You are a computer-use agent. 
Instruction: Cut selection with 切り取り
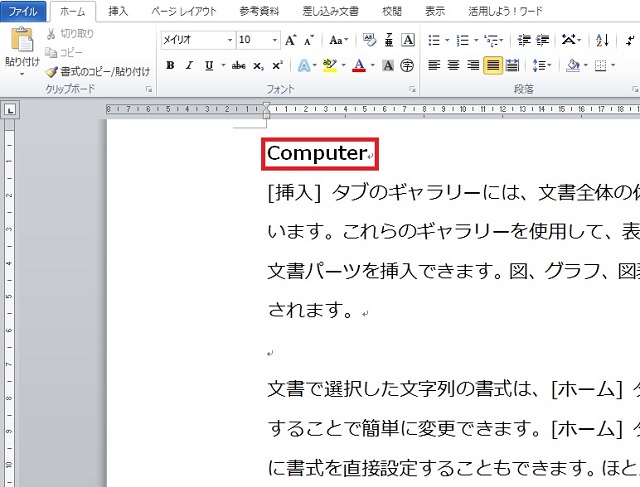(x=70, y=33)
